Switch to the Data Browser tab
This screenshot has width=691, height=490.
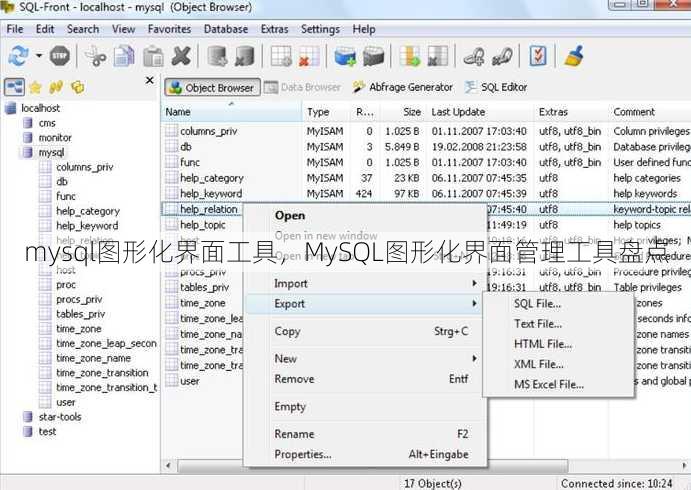pyautogui.click(x=303, y=87)
